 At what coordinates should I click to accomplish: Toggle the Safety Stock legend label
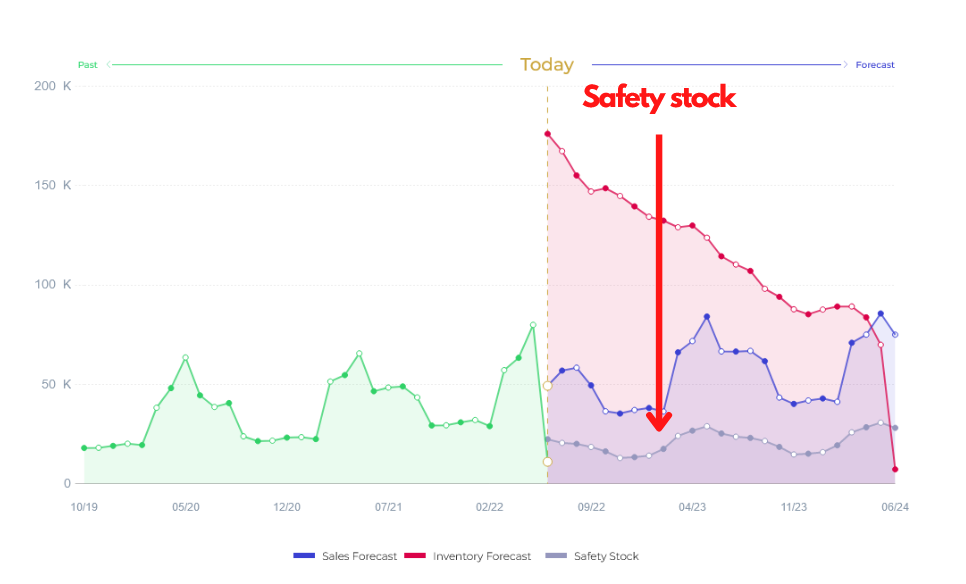[x=606, y=556]
